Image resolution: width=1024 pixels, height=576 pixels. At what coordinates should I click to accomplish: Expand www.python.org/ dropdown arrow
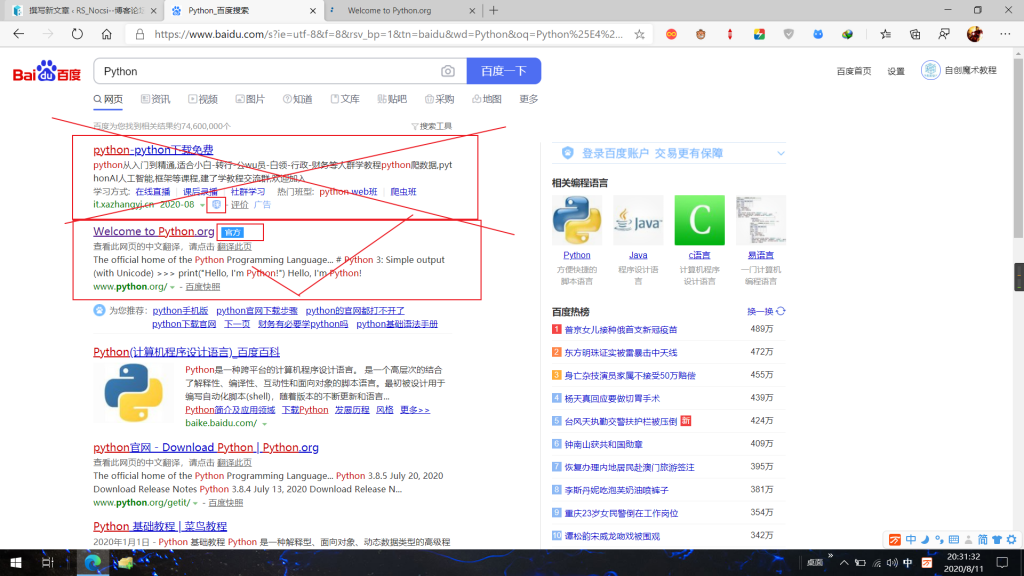pyautogui.click(x=172, y=287)
